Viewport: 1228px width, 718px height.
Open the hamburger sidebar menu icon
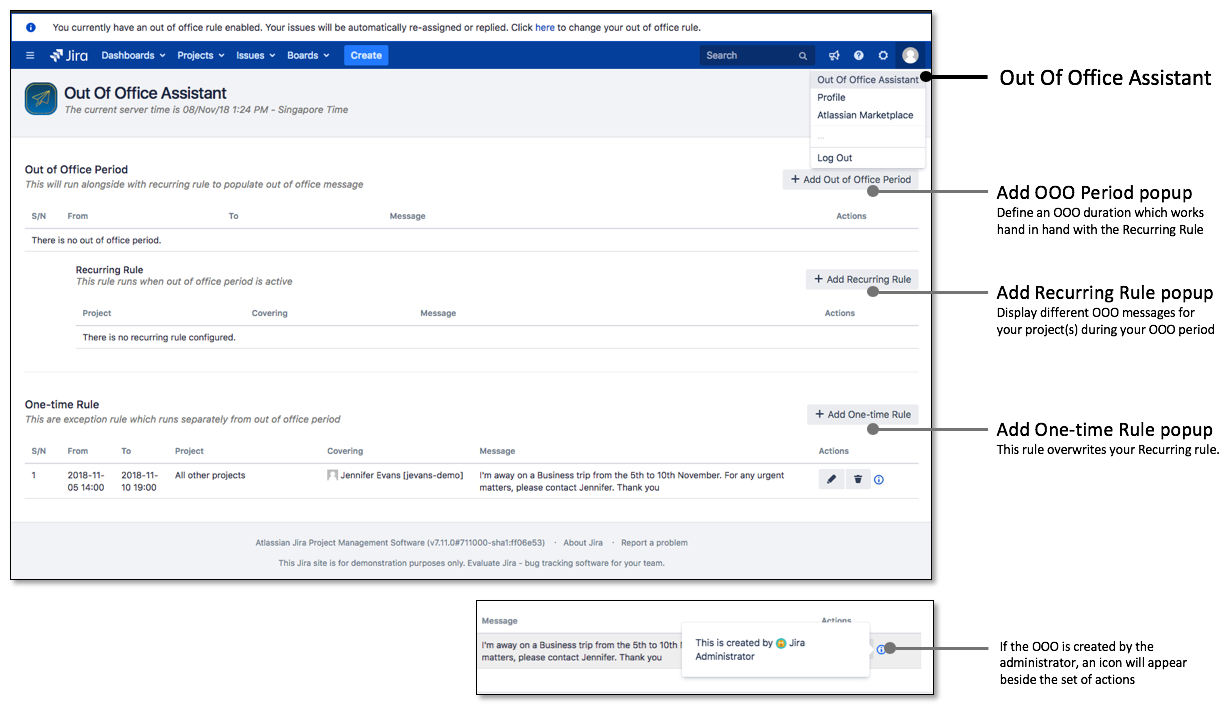click(30, 56)
